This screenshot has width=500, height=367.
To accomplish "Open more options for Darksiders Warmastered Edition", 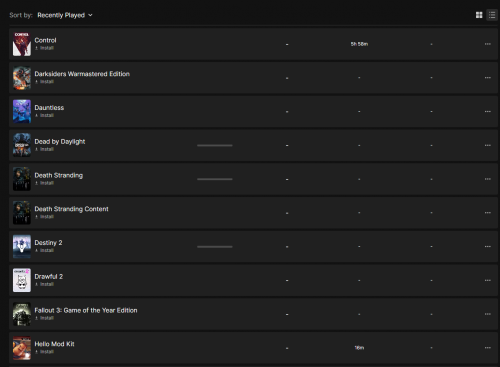I will (488, 78).
